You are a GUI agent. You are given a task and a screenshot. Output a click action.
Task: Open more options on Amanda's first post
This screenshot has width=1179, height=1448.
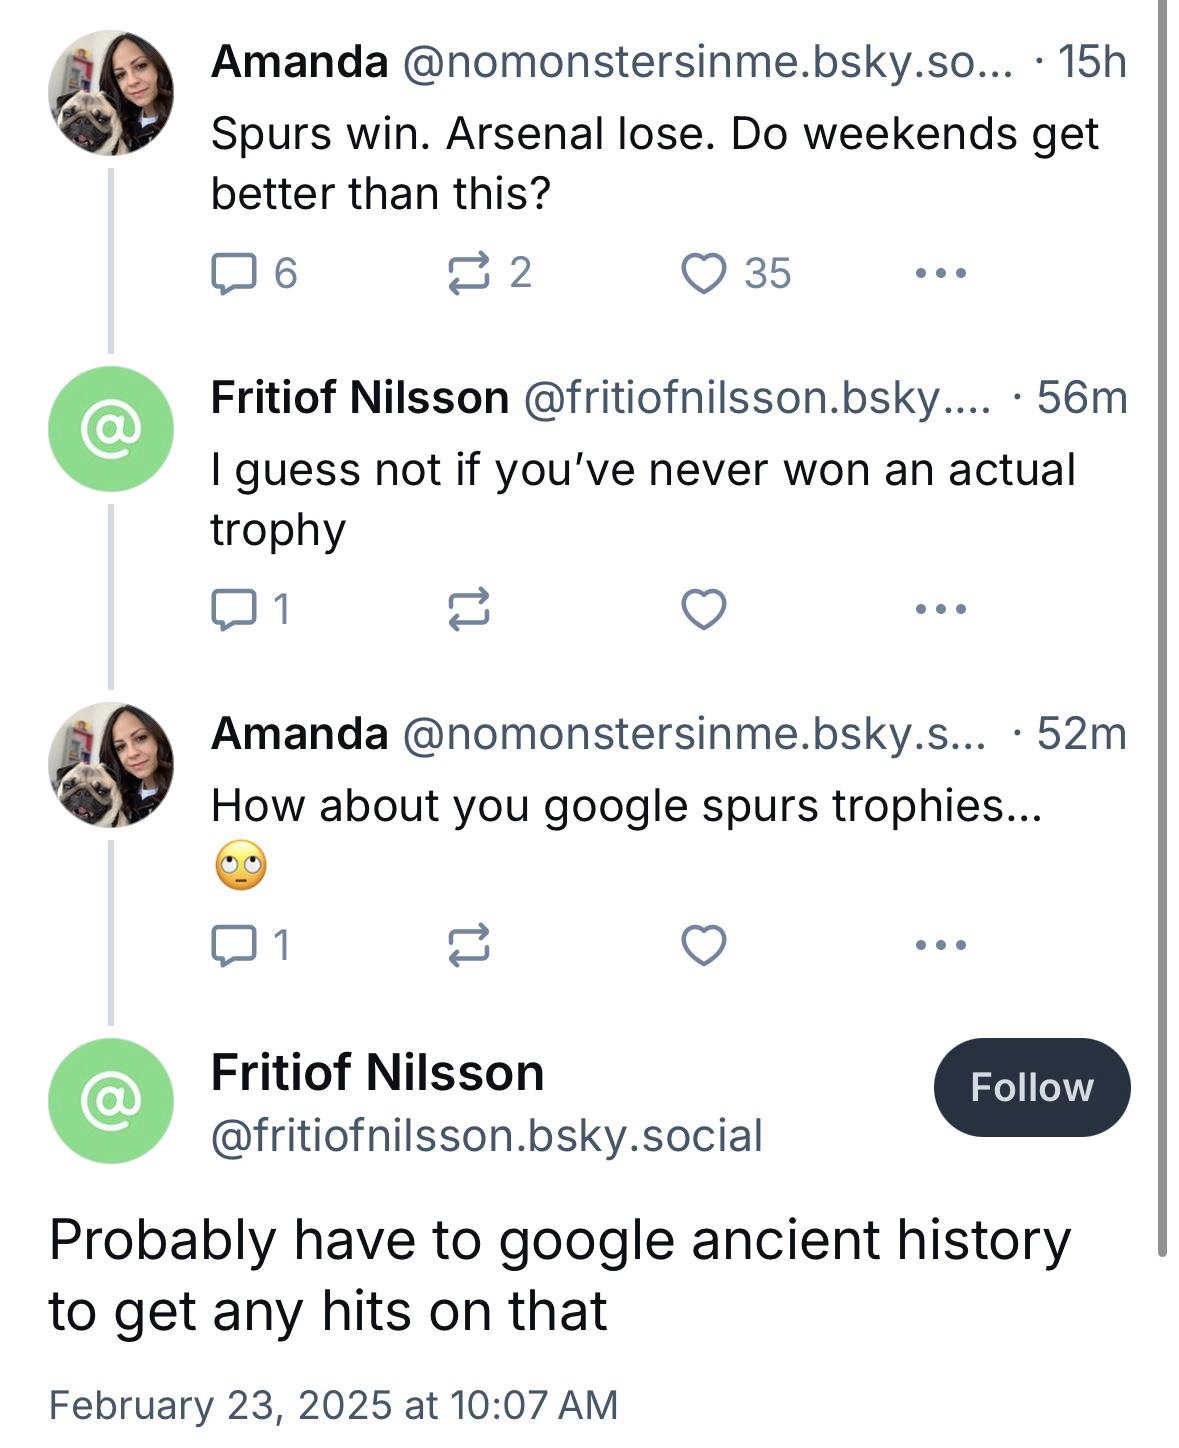941,273
